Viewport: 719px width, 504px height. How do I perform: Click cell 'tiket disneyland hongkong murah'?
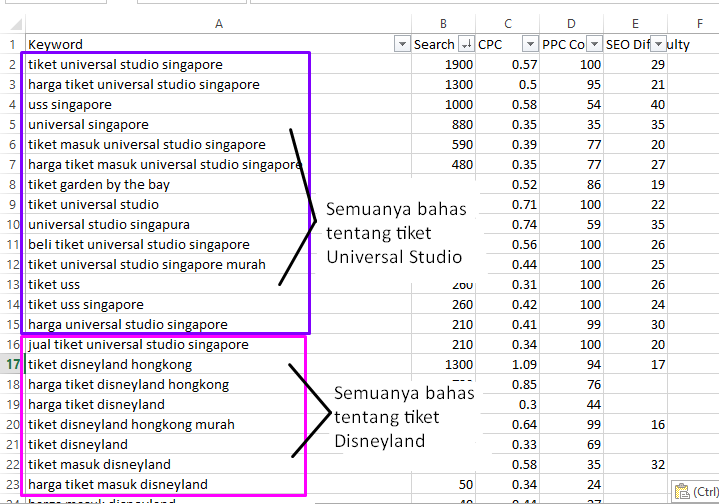218,425
